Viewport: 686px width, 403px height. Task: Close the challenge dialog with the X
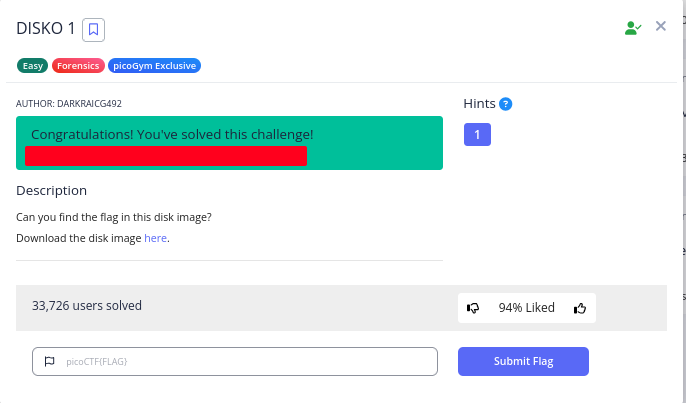660,26
